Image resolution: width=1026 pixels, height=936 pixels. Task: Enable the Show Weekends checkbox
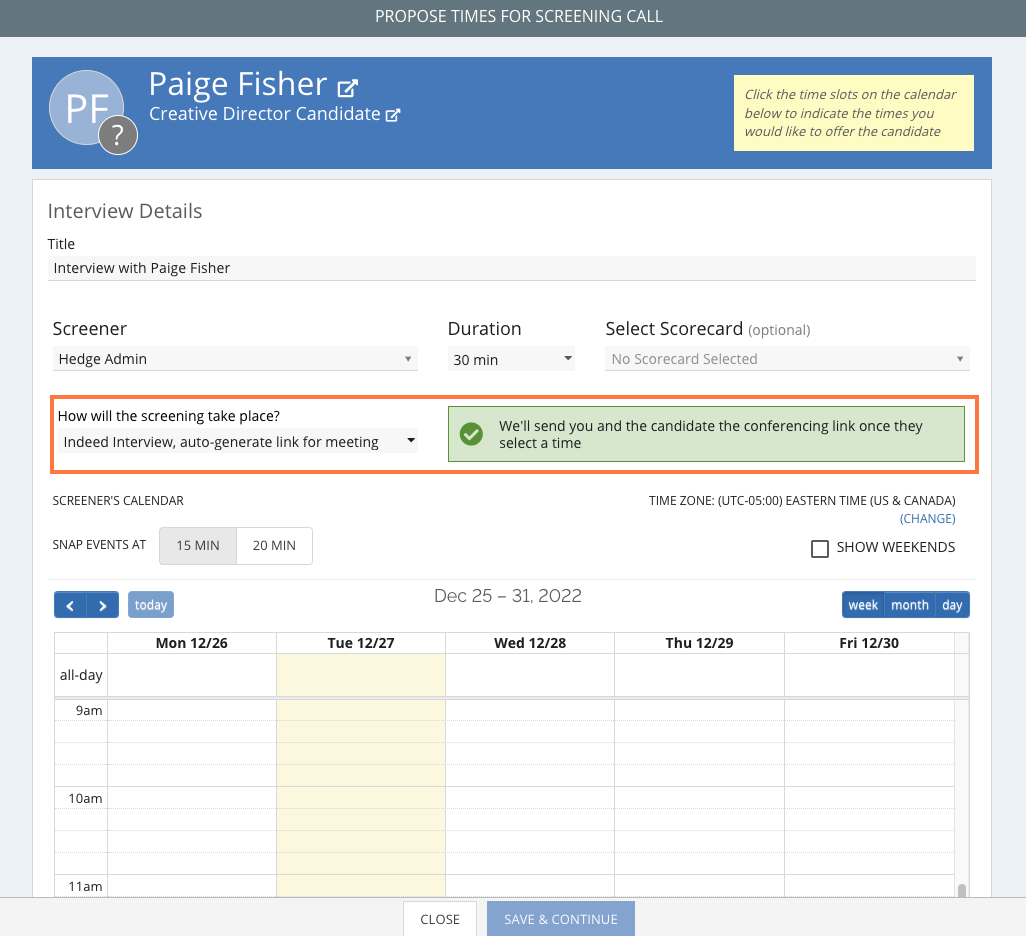[820, 549]
